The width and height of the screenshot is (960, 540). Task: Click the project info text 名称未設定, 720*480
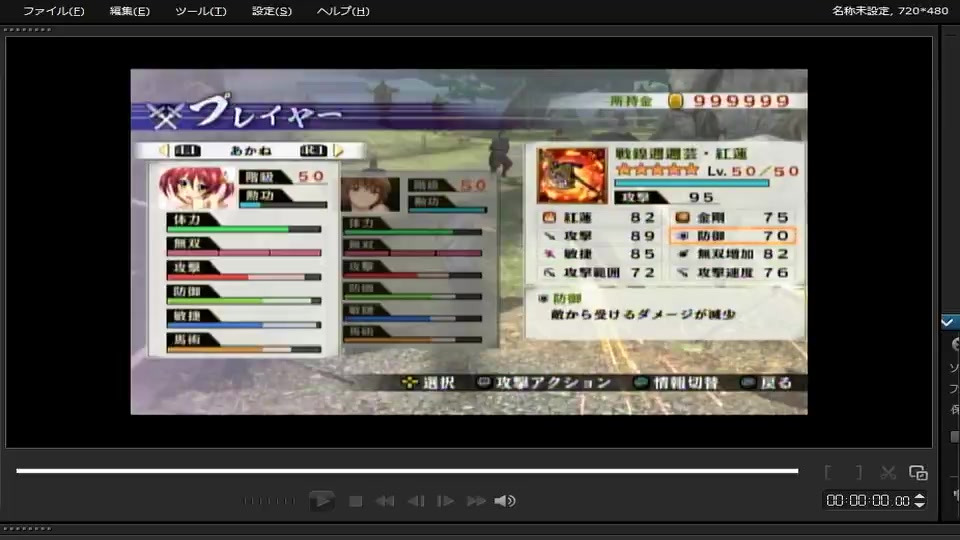click(x=890, y=10)
